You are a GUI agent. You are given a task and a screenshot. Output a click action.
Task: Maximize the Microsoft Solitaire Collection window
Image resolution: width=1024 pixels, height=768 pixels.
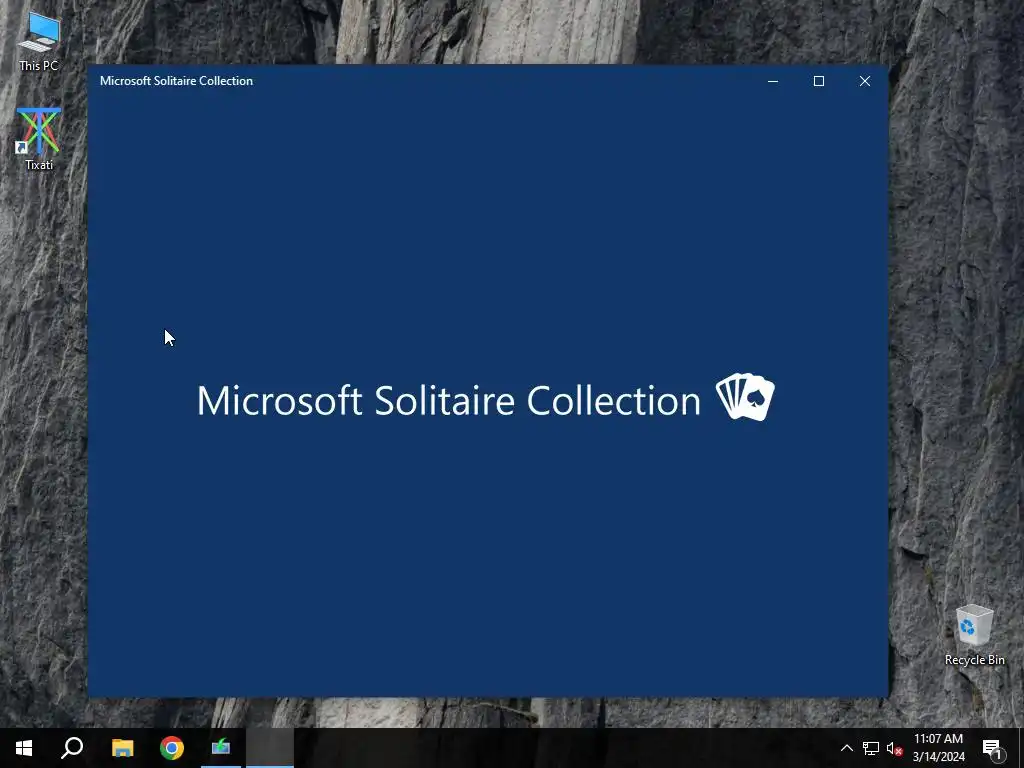click(818, 81)
